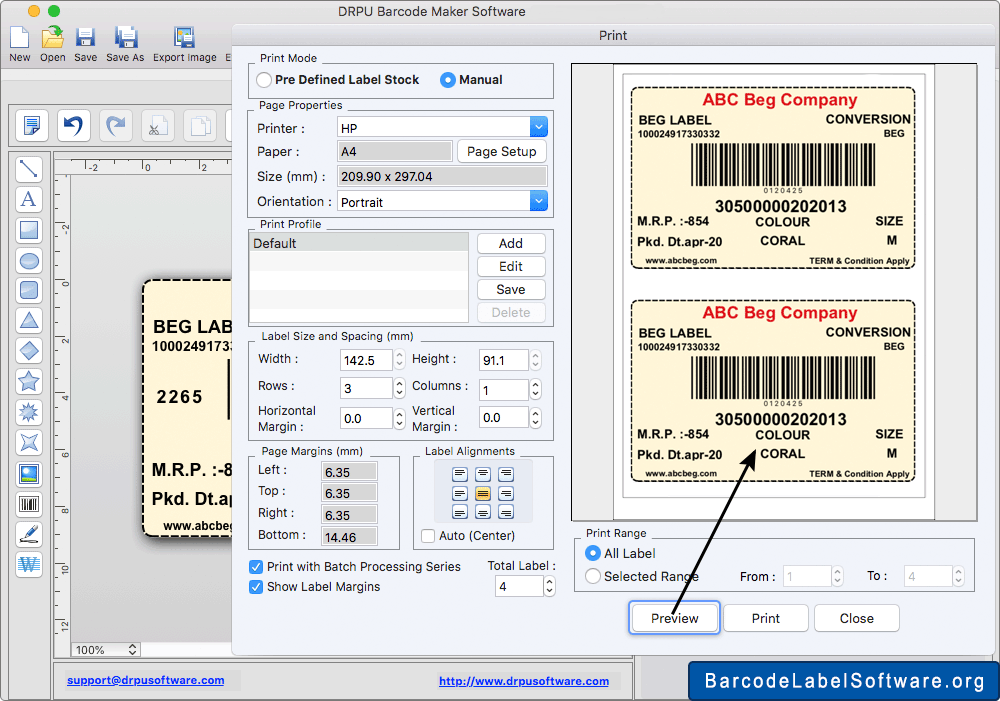Select the Text tool from the drawing toolbar
Viewport: 1000px width, 701px height.
click(x=28, y=199)
